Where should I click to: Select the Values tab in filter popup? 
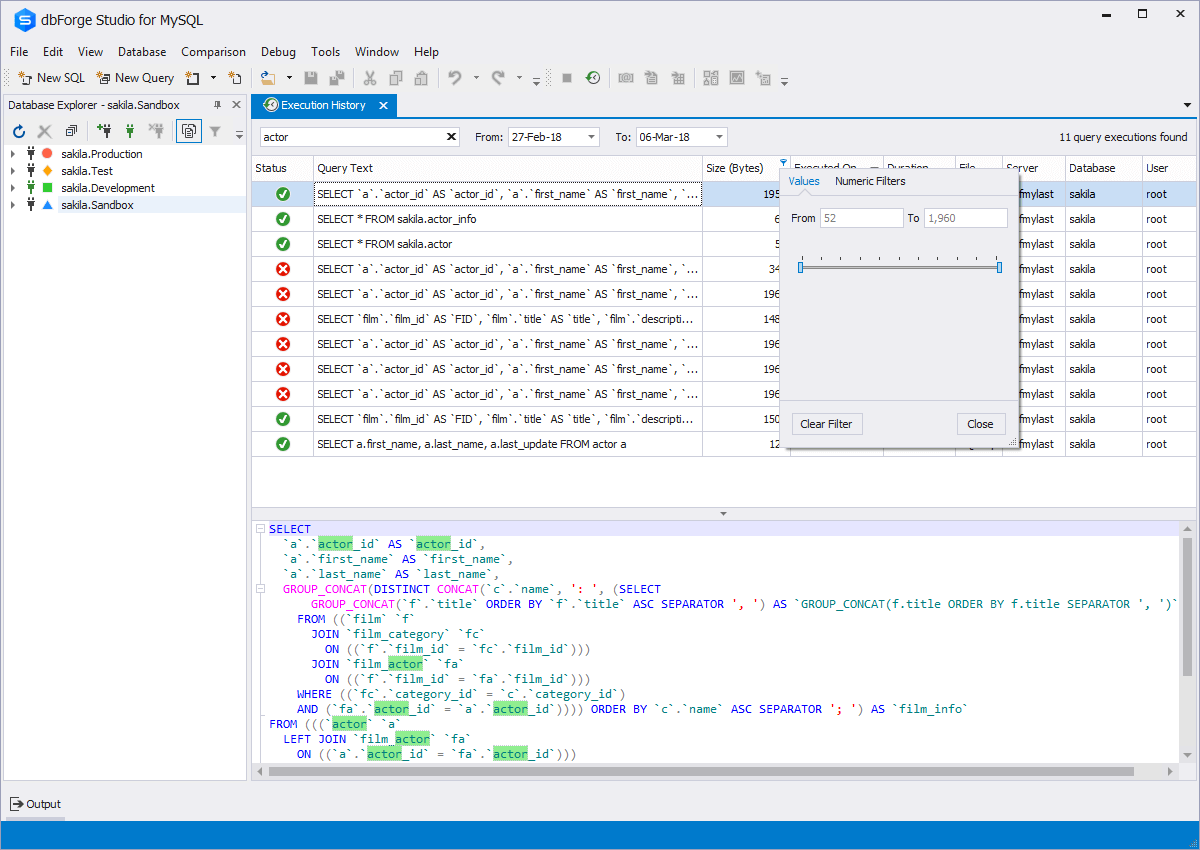[805, 182]
